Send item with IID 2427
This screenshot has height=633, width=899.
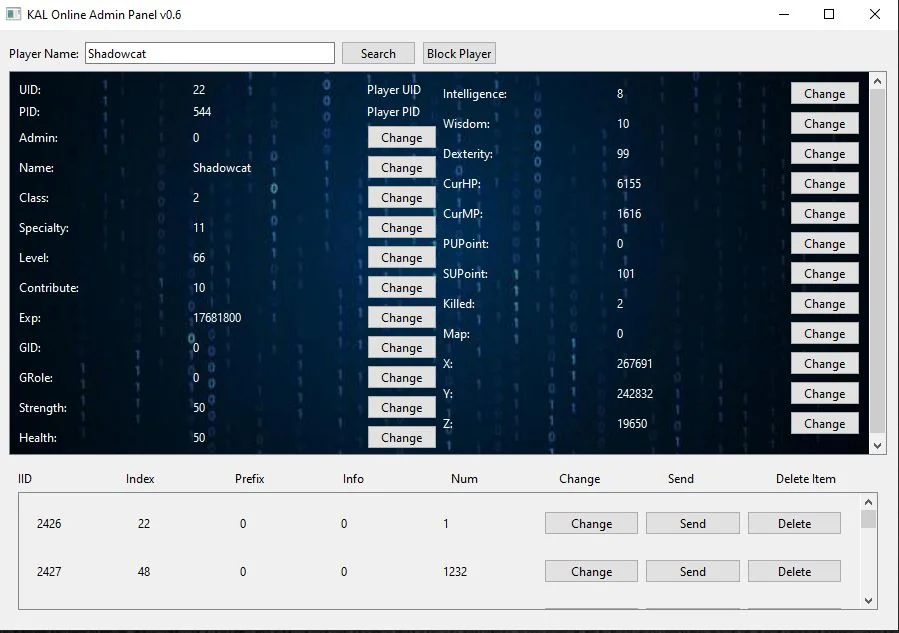(693, 572)
